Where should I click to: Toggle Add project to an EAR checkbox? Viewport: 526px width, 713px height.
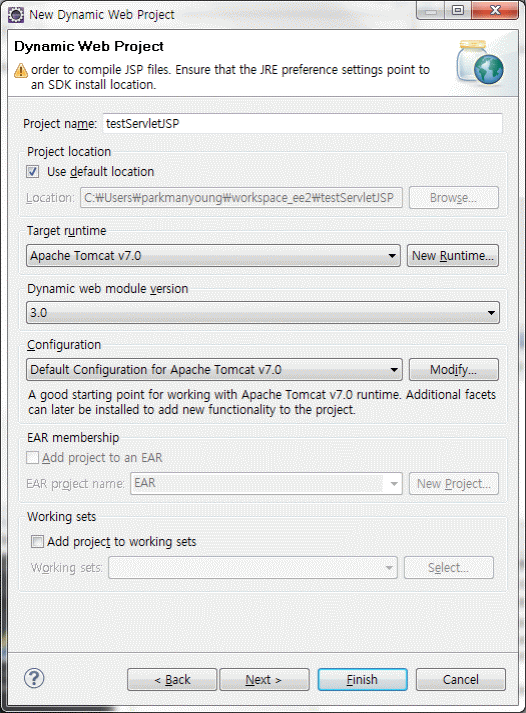click(32, 457)
